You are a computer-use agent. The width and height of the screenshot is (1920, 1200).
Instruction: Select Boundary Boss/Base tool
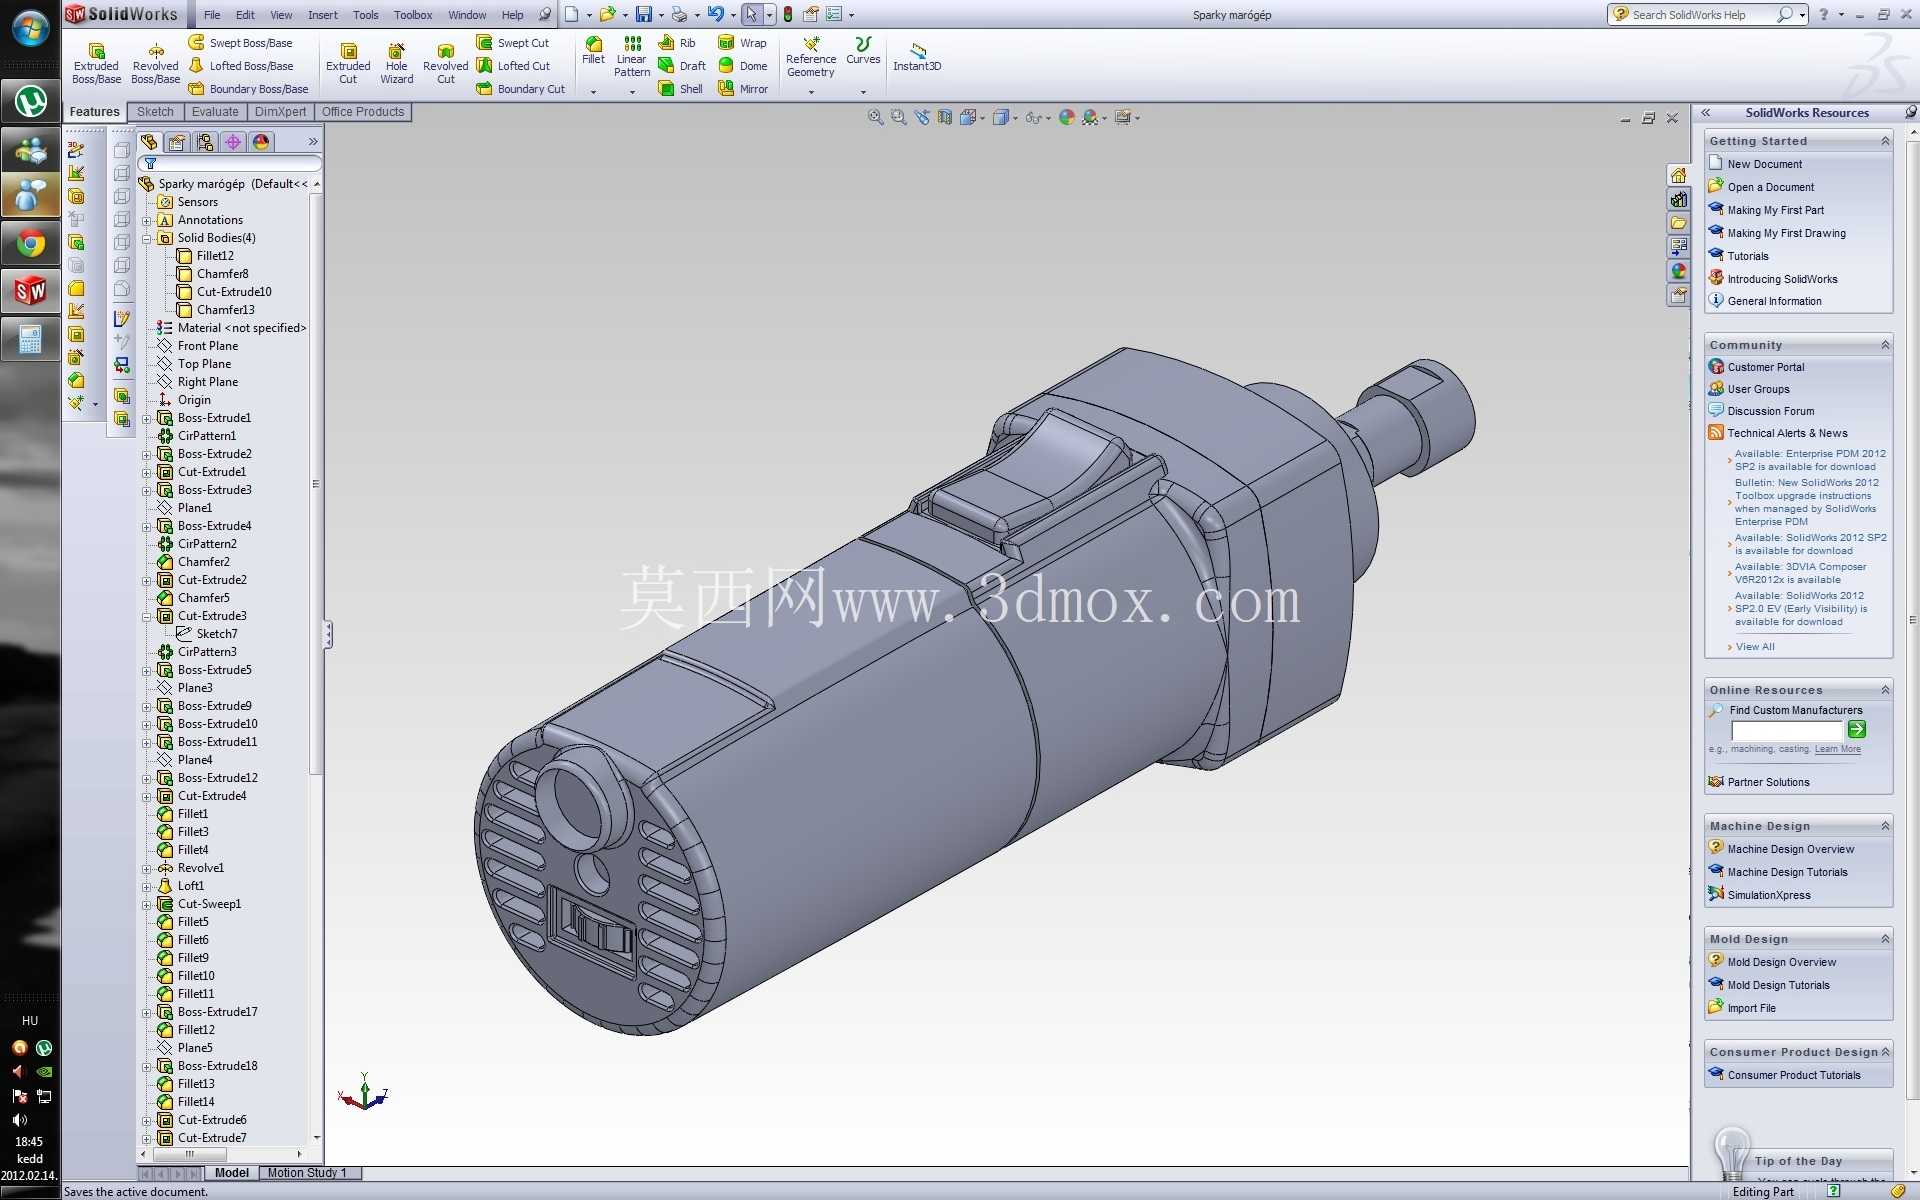[248, 89]
